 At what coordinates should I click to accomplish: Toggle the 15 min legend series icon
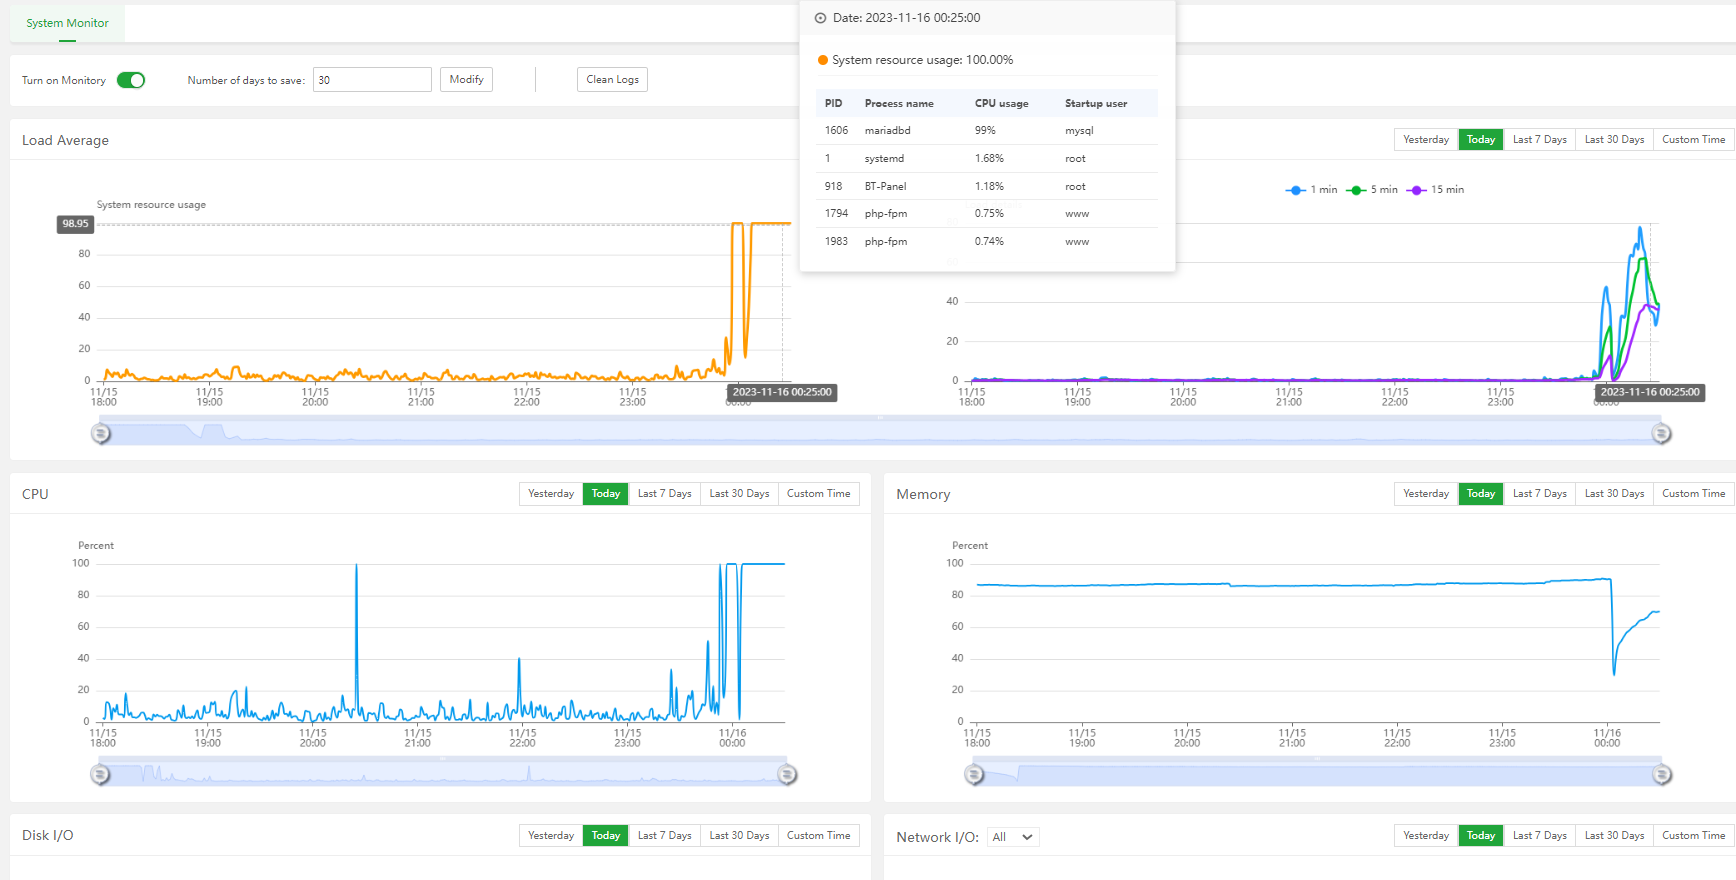(x=1416, y=190)
